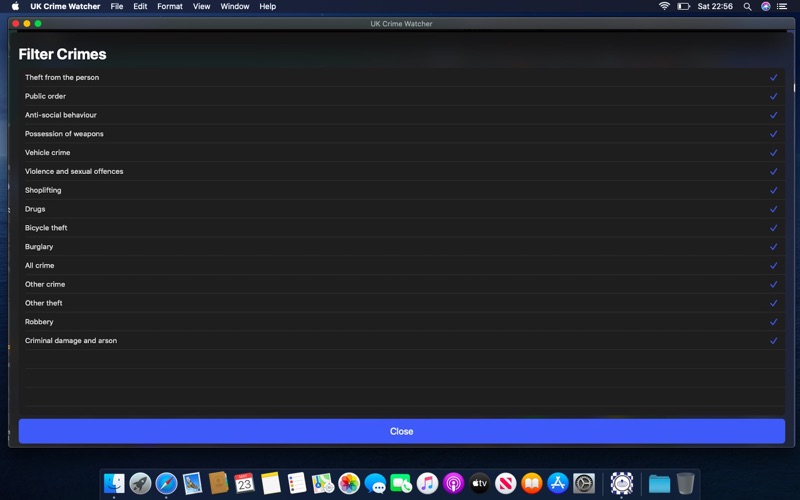The height and width of the screenshot is (500, 800).
Task: Open the Trash in dock
Action: click(685, 483)
